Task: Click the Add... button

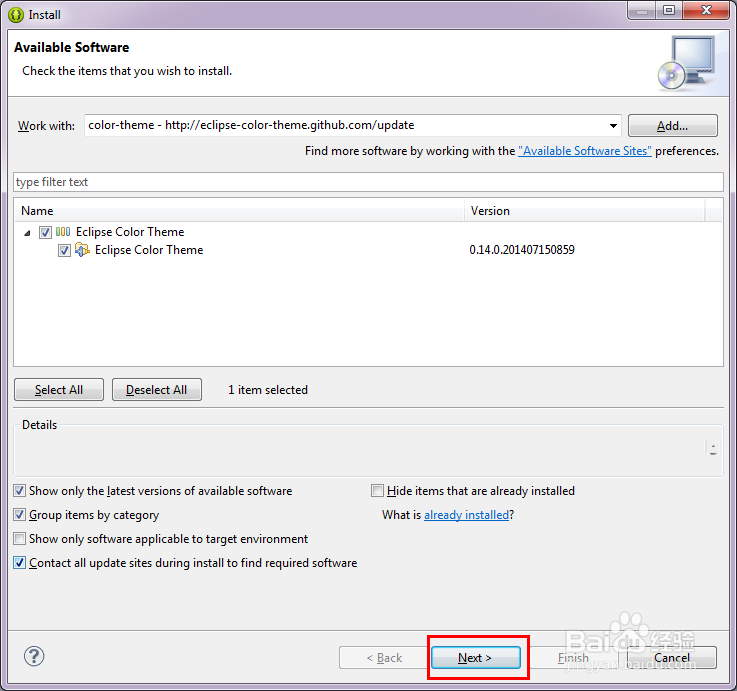Action: 673,126
